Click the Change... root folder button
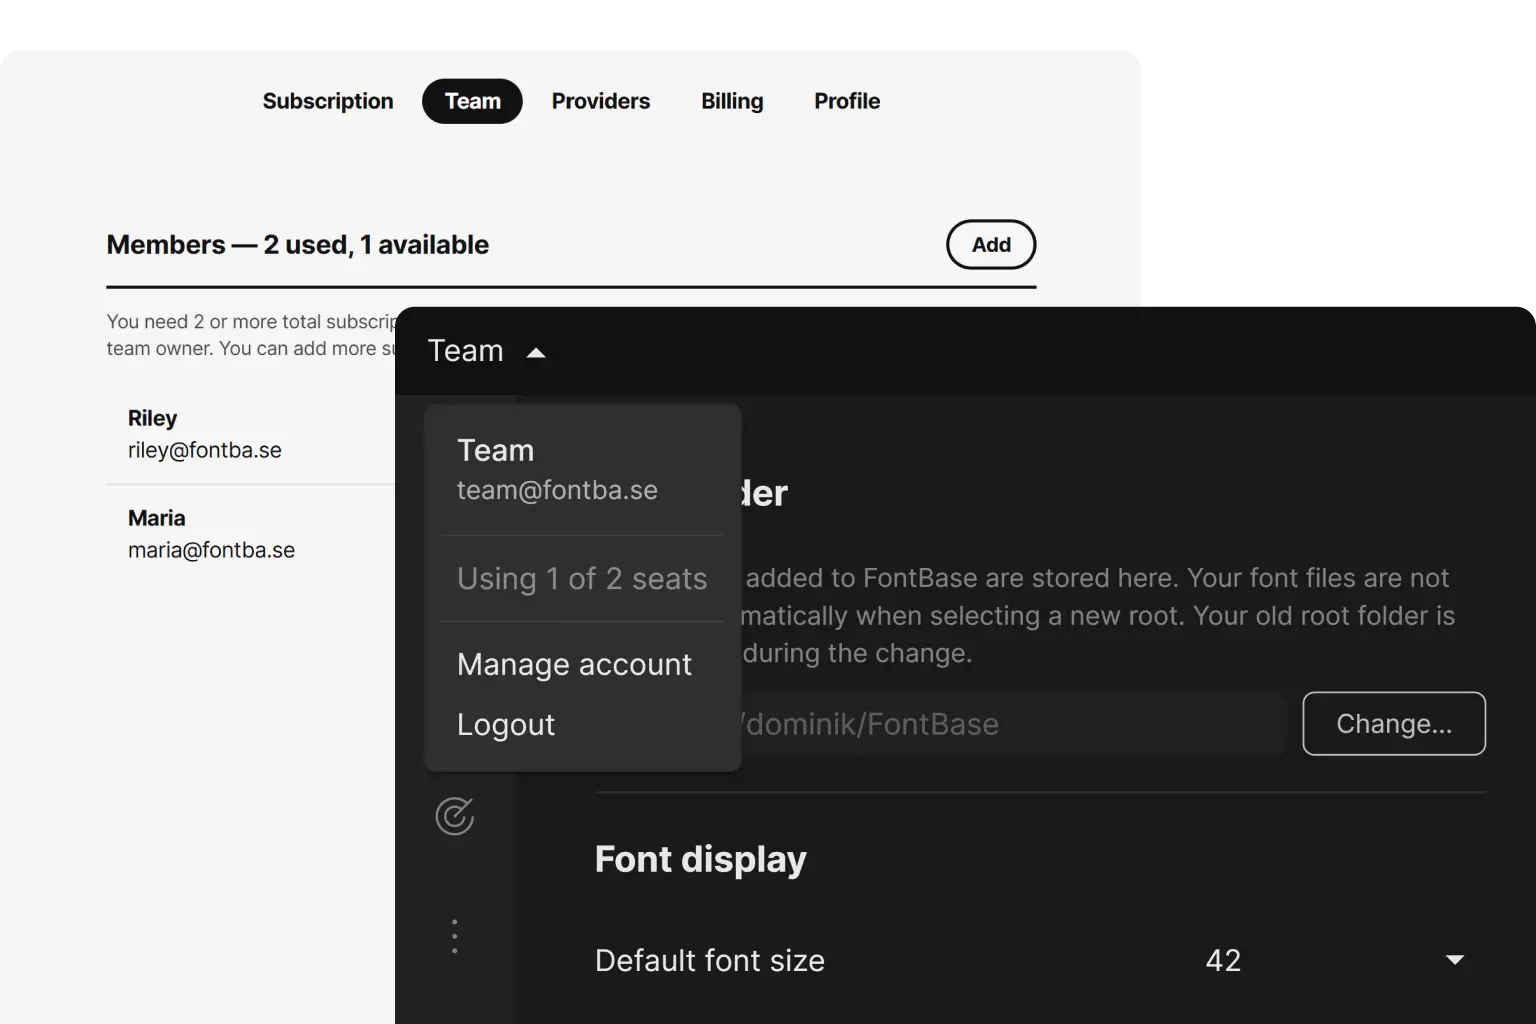 tap(1394, 724)
